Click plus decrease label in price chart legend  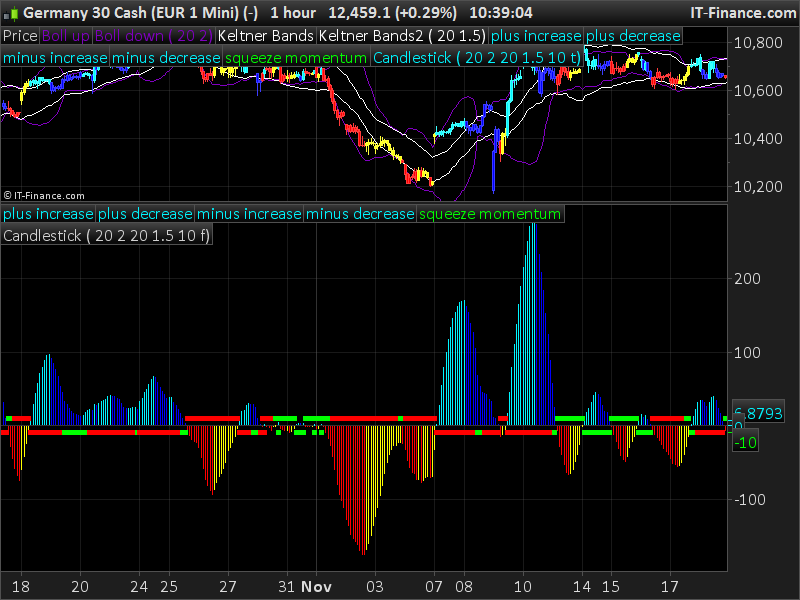click(633, 36)
